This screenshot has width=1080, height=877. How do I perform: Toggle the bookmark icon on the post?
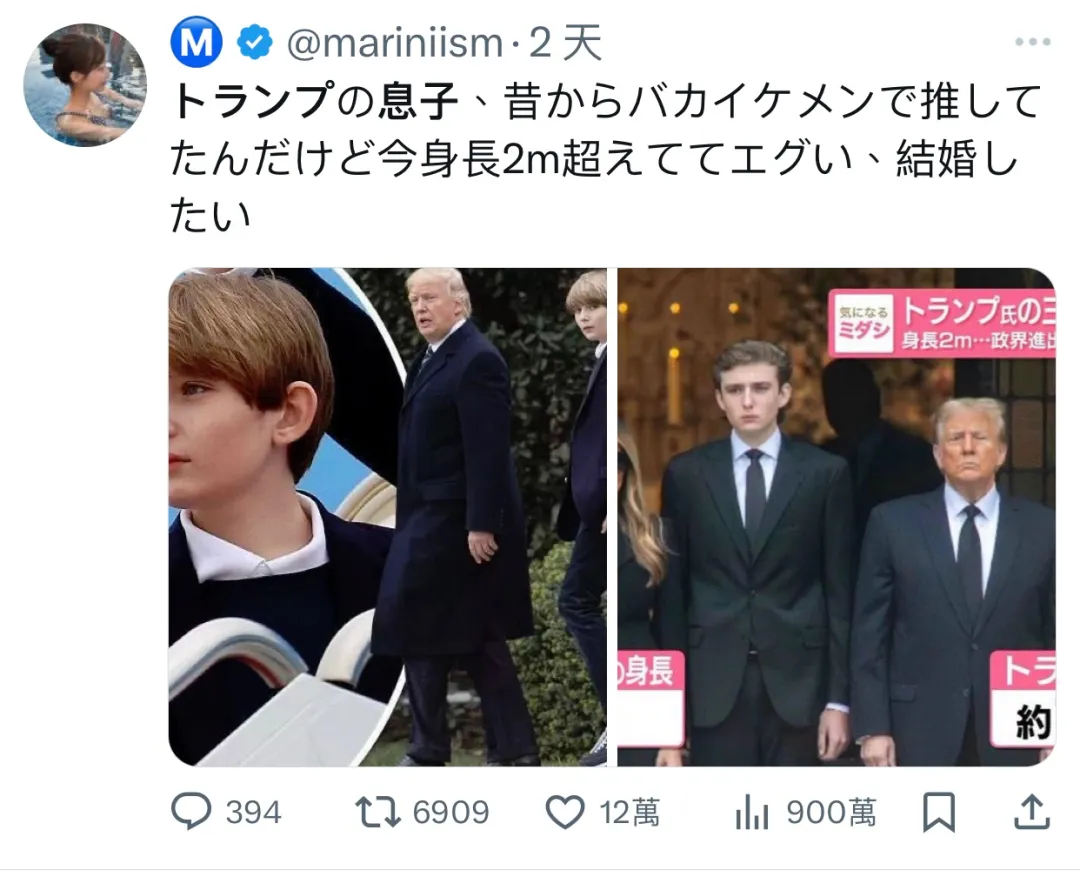[x=938, y=813]
